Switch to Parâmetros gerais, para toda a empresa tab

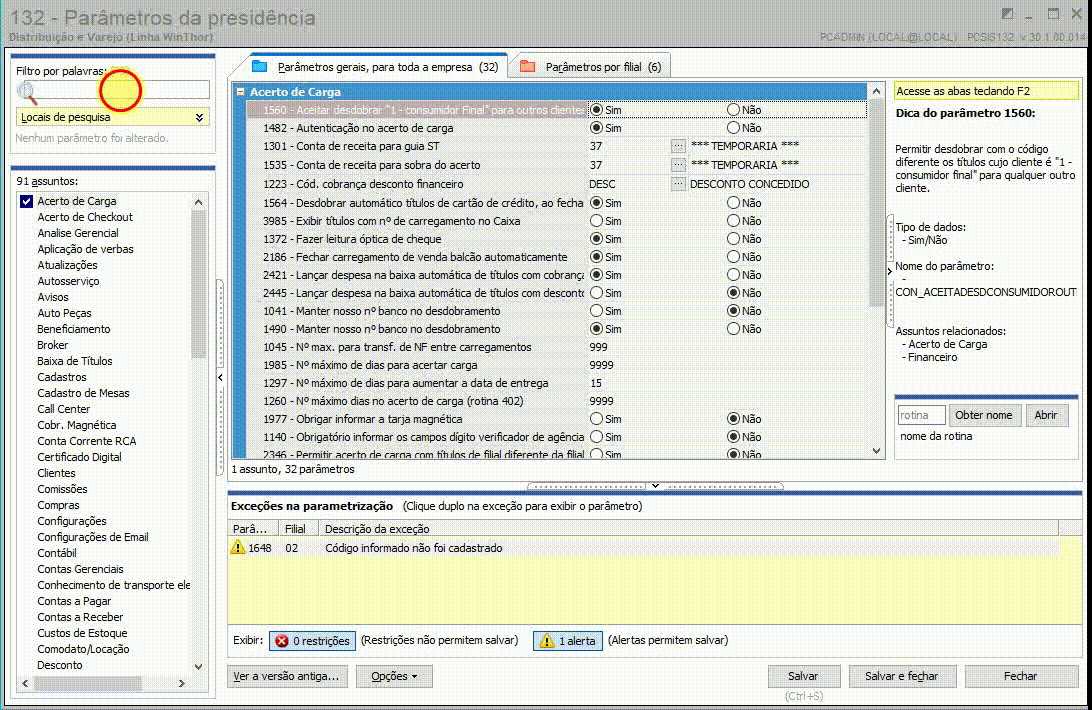click(x=379, y=67)
